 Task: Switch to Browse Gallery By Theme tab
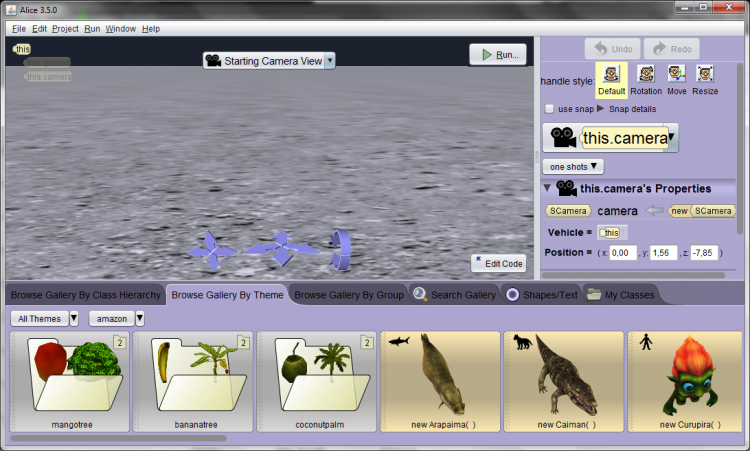227,295
